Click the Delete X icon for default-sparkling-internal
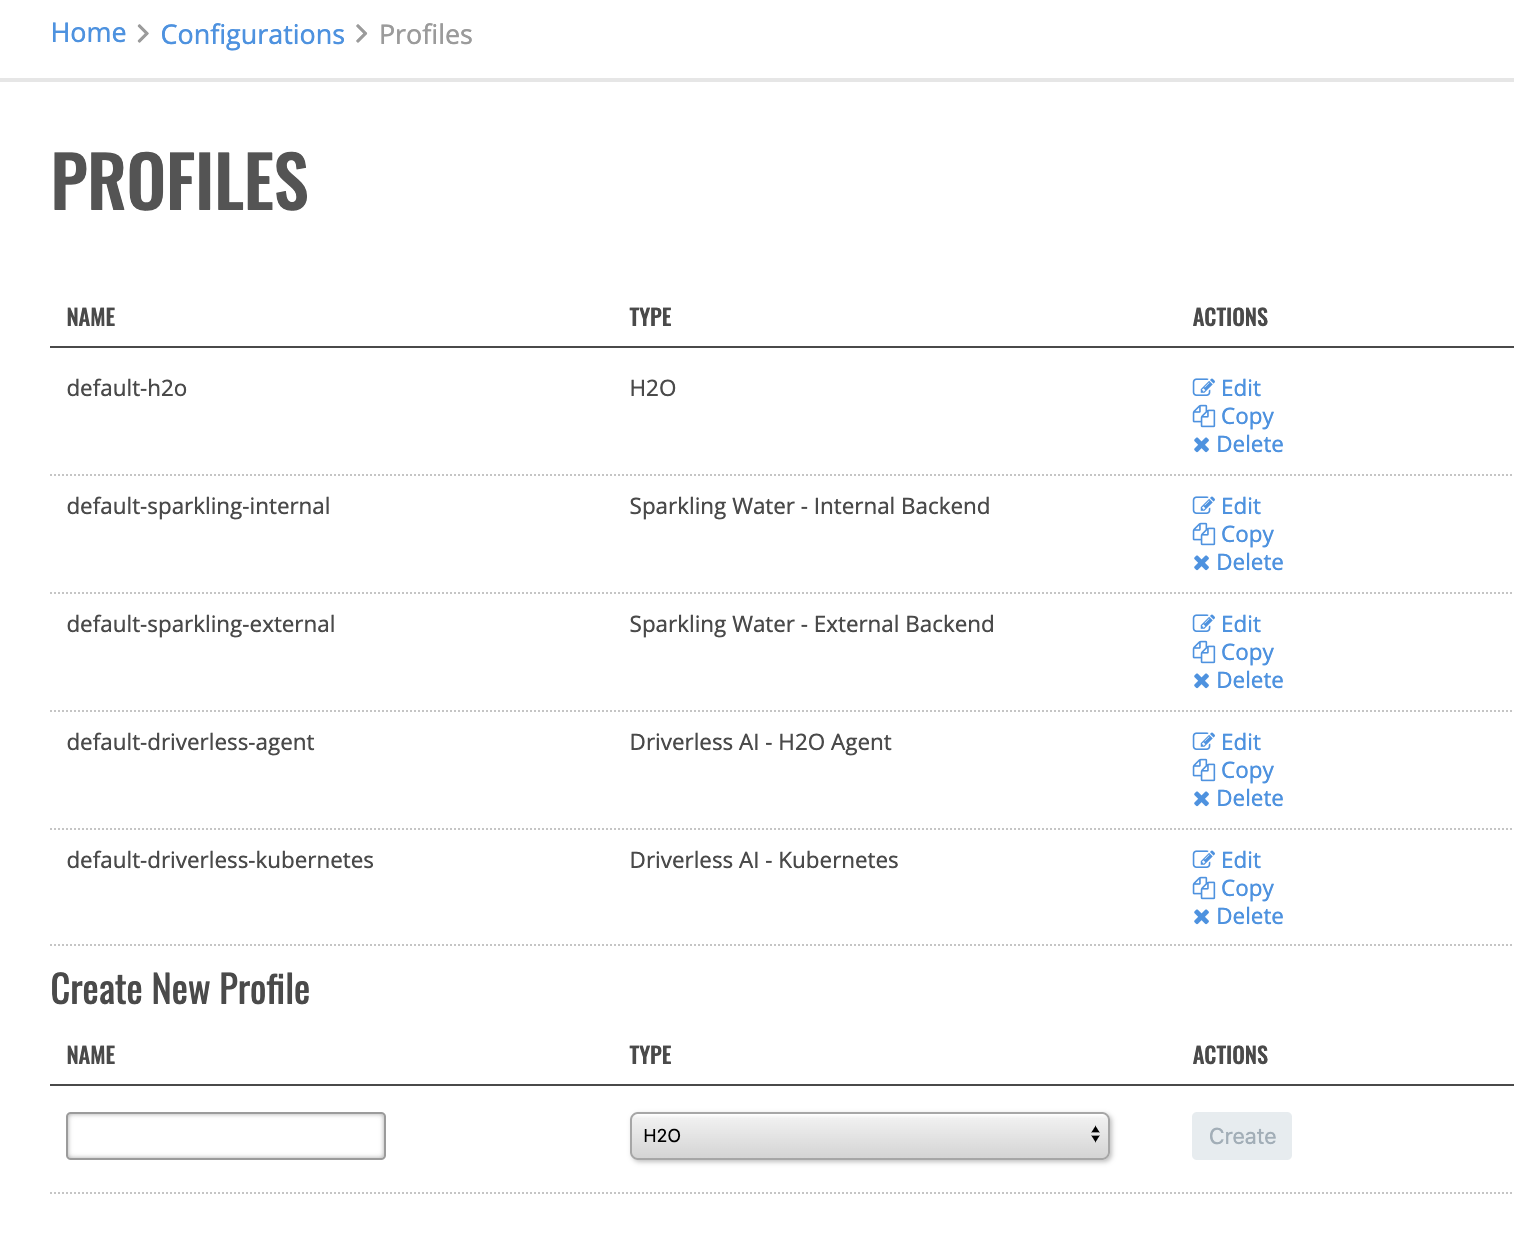 (1201, 563)
